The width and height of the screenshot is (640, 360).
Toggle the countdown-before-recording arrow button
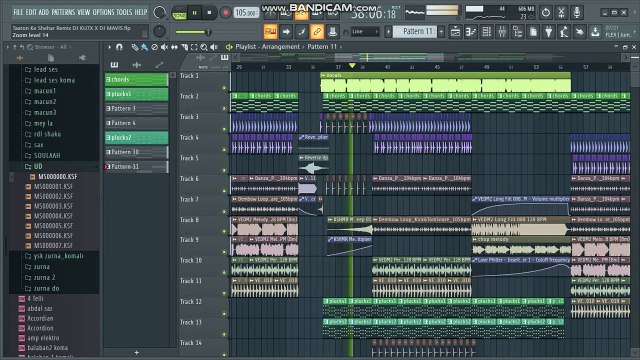[x=286, y=31]
